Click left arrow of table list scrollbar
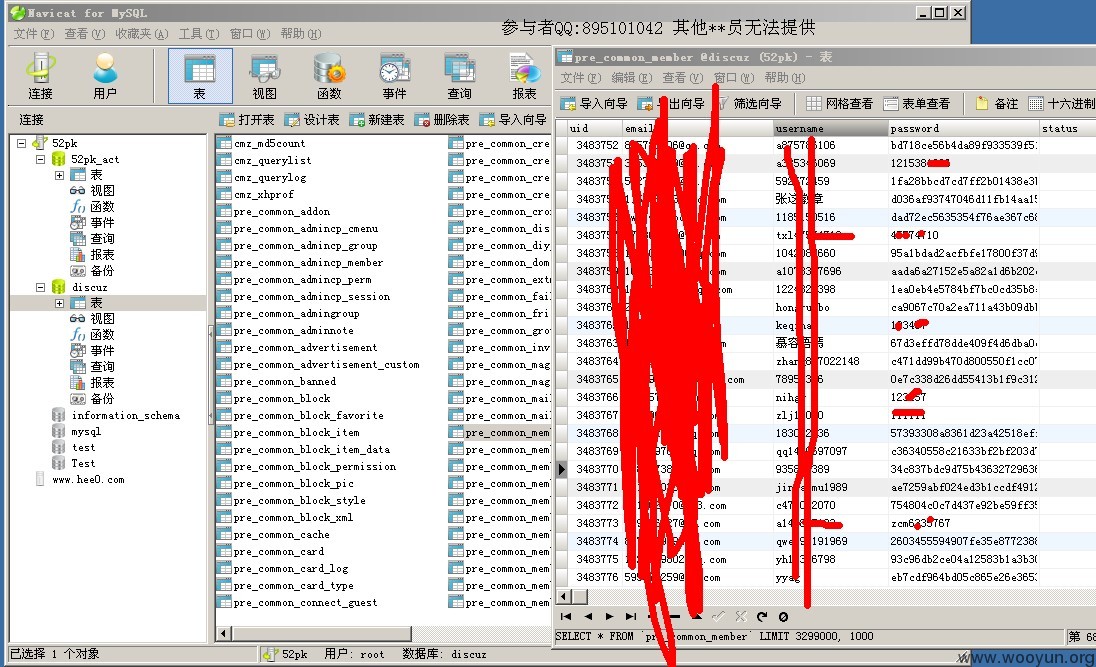Viewport: 1096px width, 667px height. 224,633
